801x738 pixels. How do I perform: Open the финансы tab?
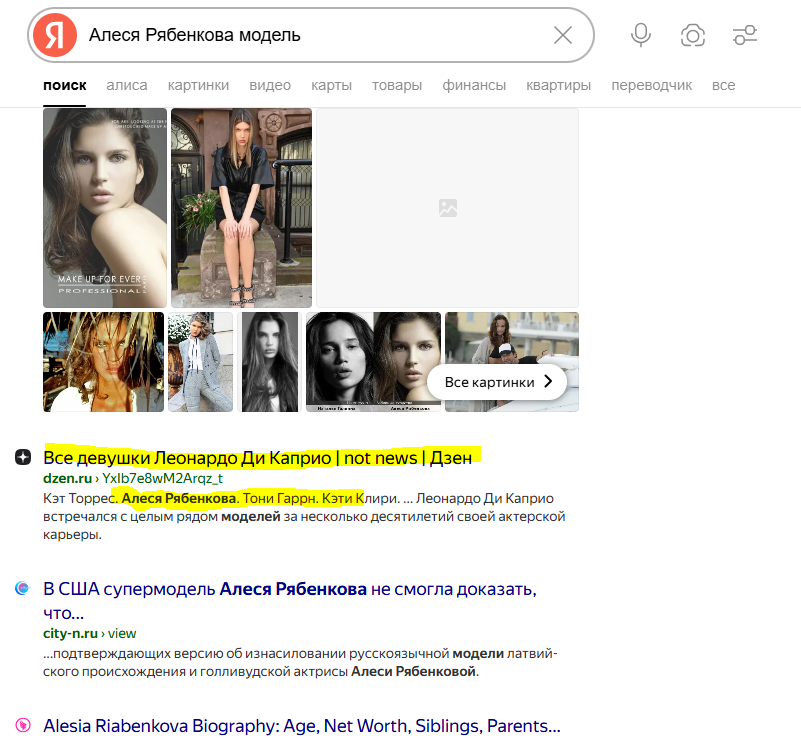click(x=474, y=85)
